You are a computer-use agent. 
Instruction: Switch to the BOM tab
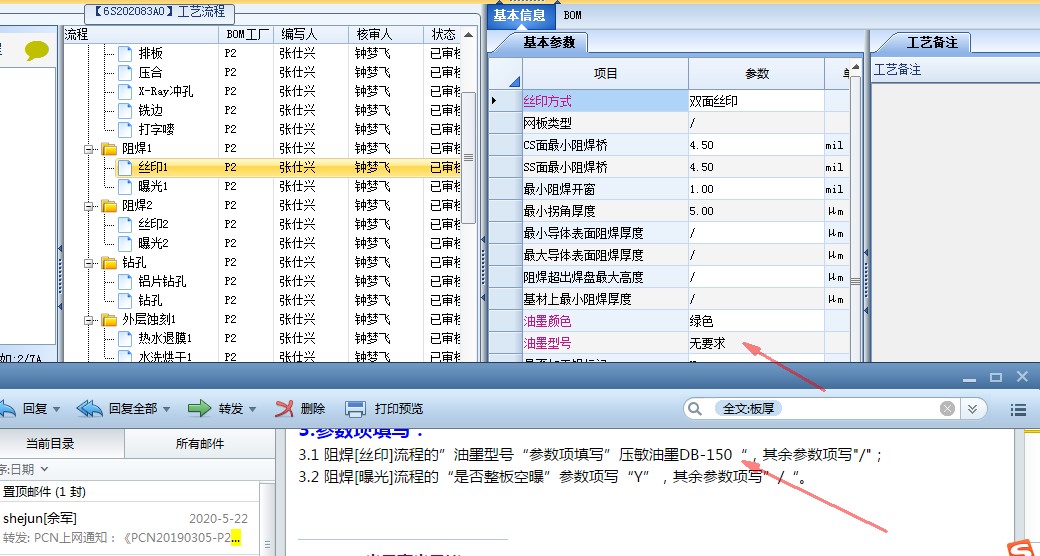tap(572, 15)
